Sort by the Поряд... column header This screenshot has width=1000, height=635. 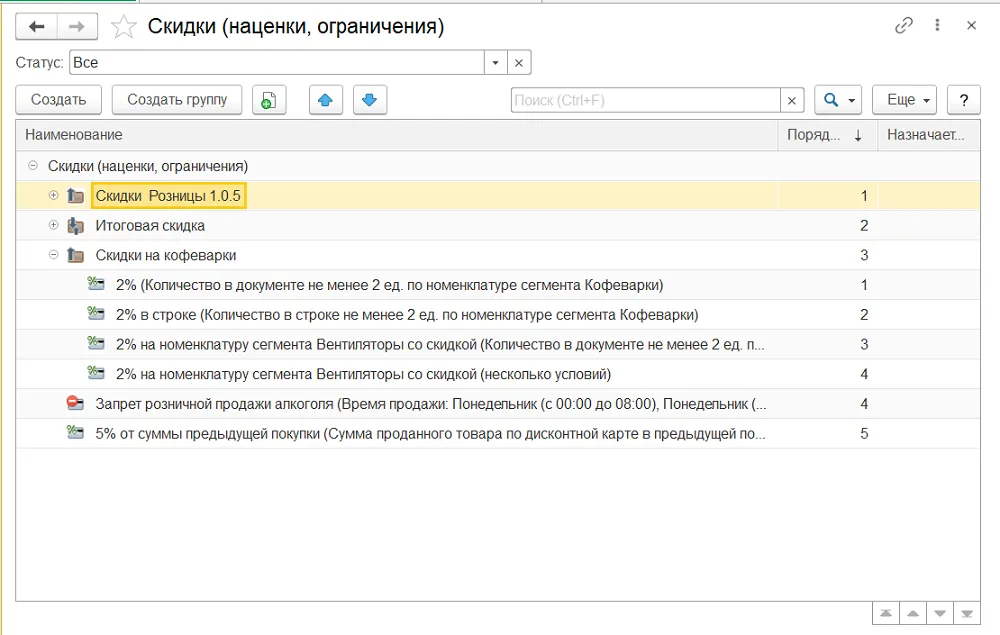point(828,135)
